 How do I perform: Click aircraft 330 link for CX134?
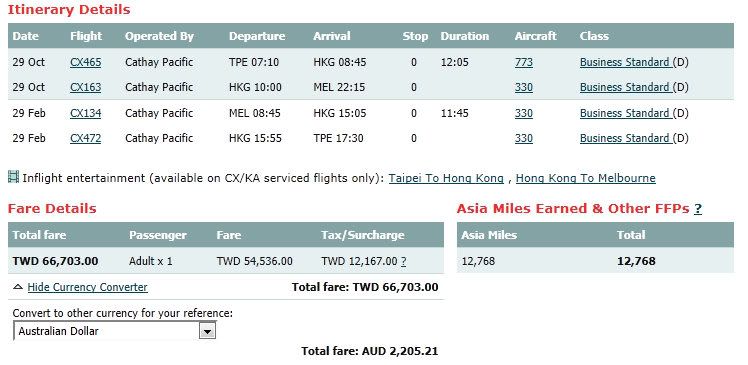pyautogui.click(x=524, y=113)
